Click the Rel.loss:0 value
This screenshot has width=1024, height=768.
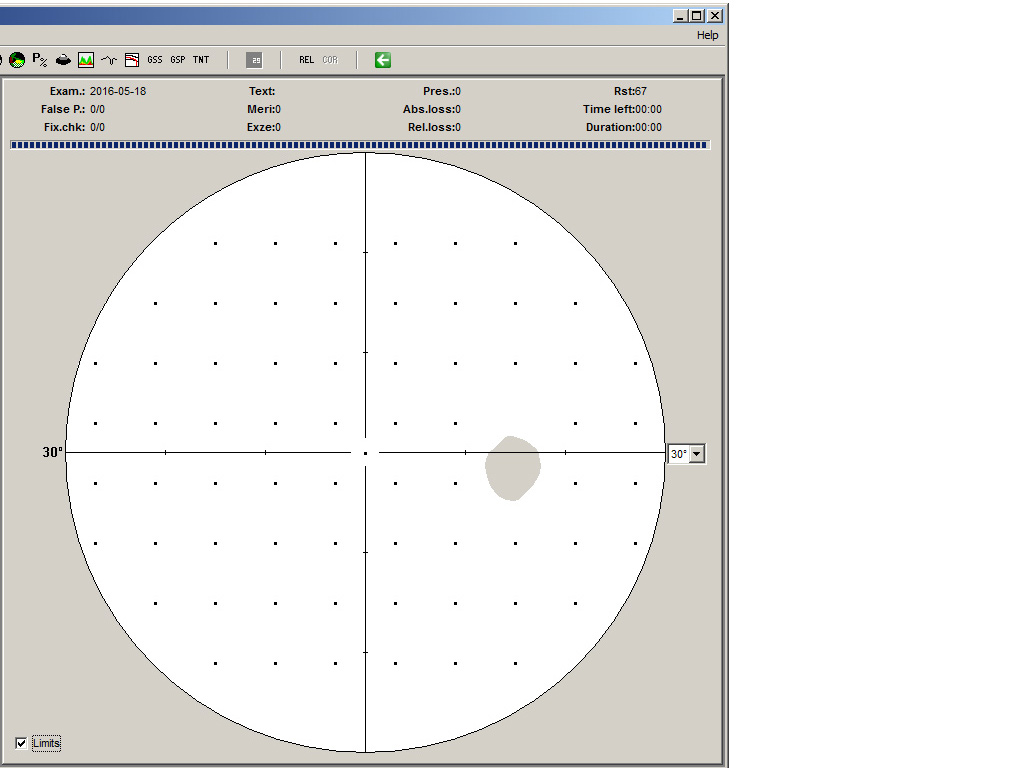point(434,127)
